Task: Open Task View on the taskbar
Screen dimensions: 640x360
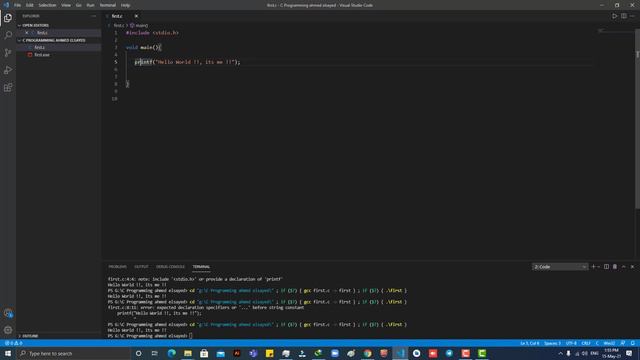Action: [x=155, y=353]
